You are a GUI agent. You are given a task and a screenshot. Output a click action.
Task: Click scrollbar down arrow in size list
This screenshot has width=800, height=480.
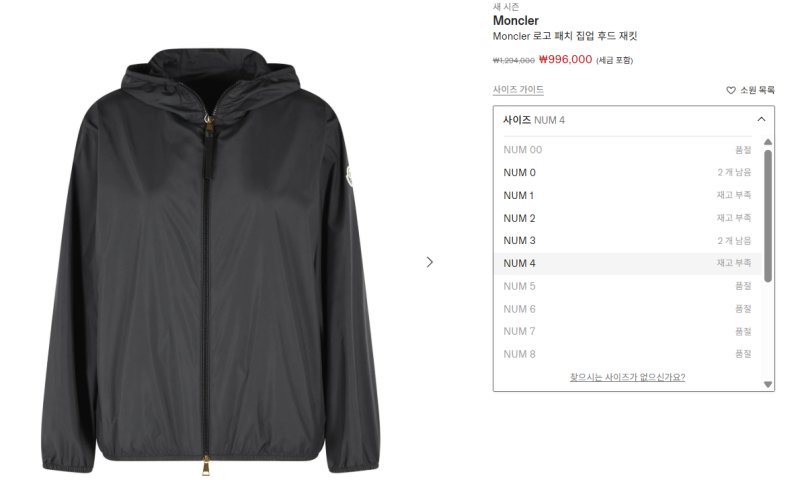[768, 385]
